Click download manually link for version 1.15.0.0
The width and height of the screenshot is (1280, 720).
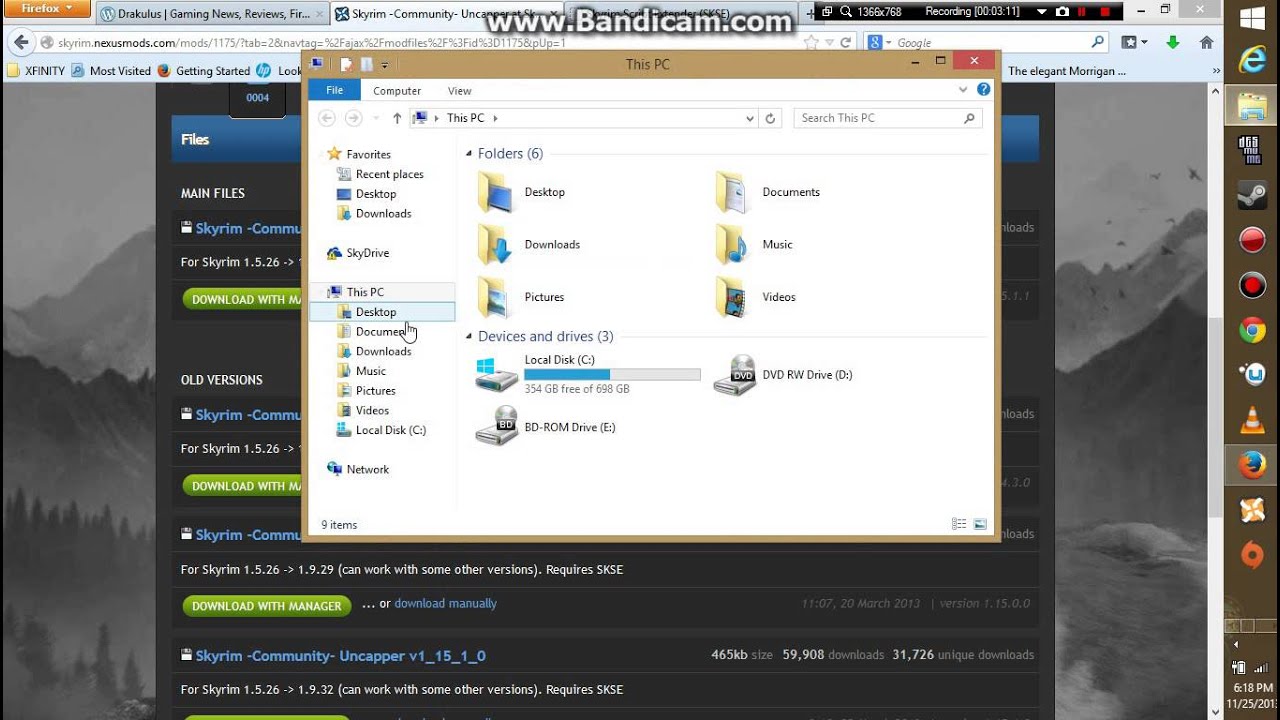point(445,604)
